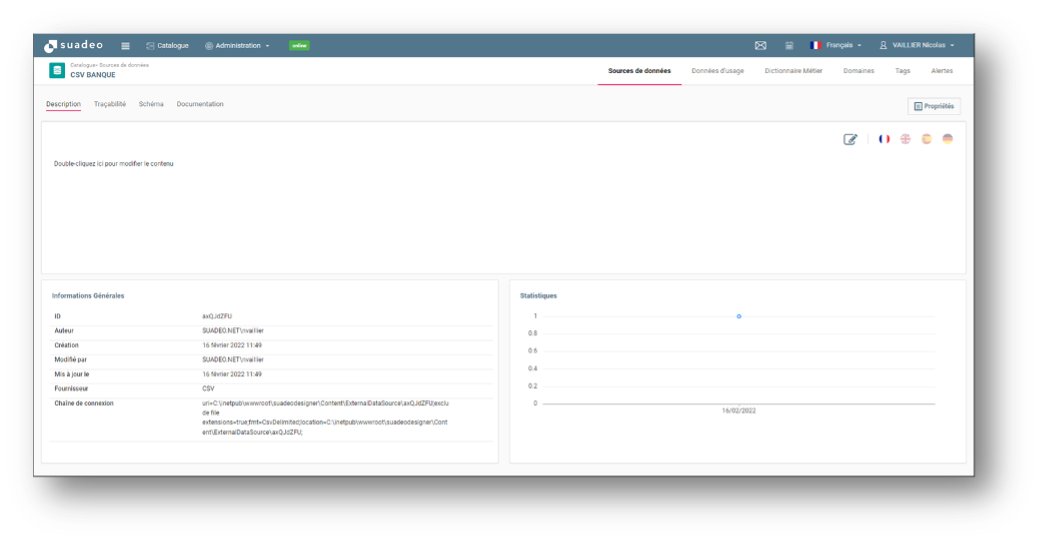Viewport: 1041px width, 543px height.
Task: Click the Fournisseur value CSV
Action: [208, 389]
